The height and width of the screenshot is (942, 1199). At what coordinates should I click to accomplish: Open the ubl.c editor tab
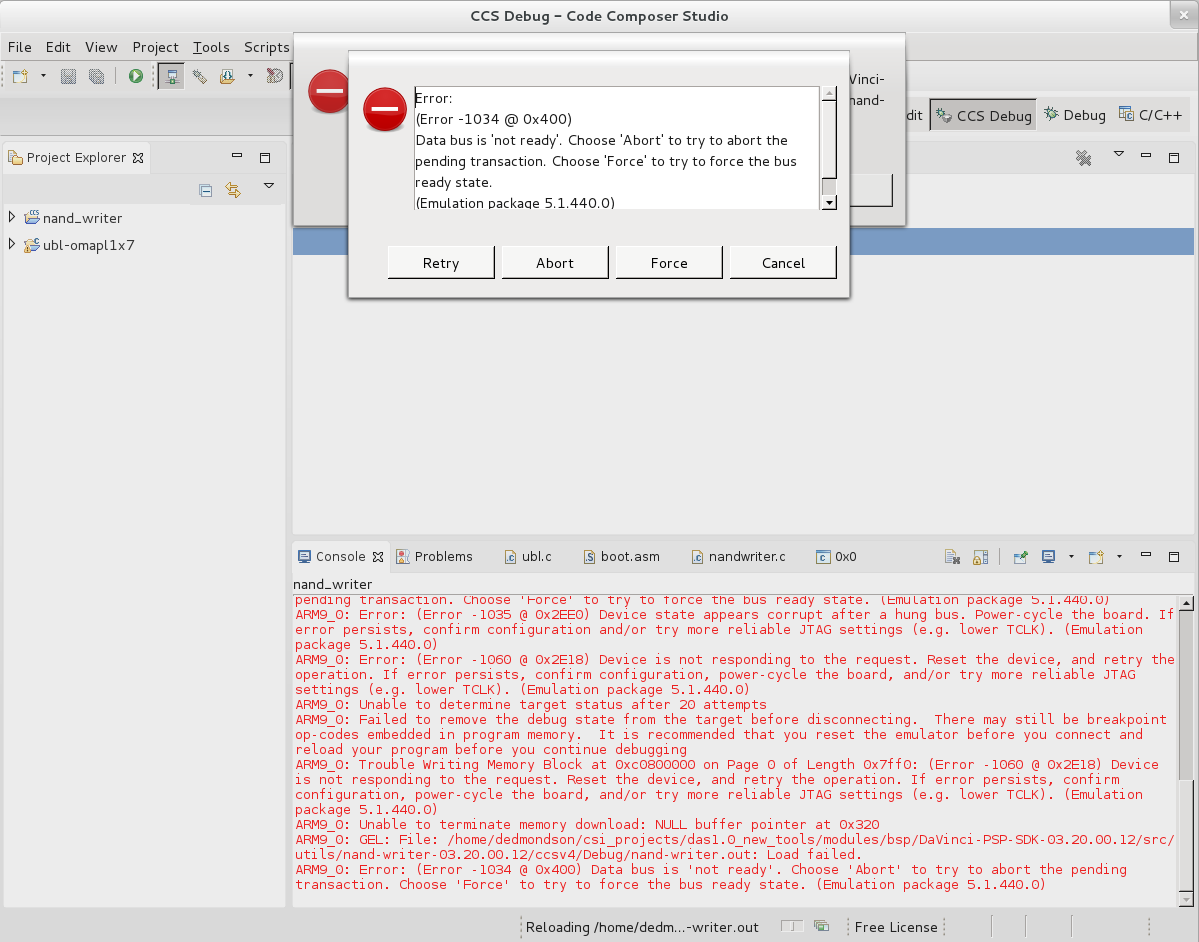pos(528,557)
